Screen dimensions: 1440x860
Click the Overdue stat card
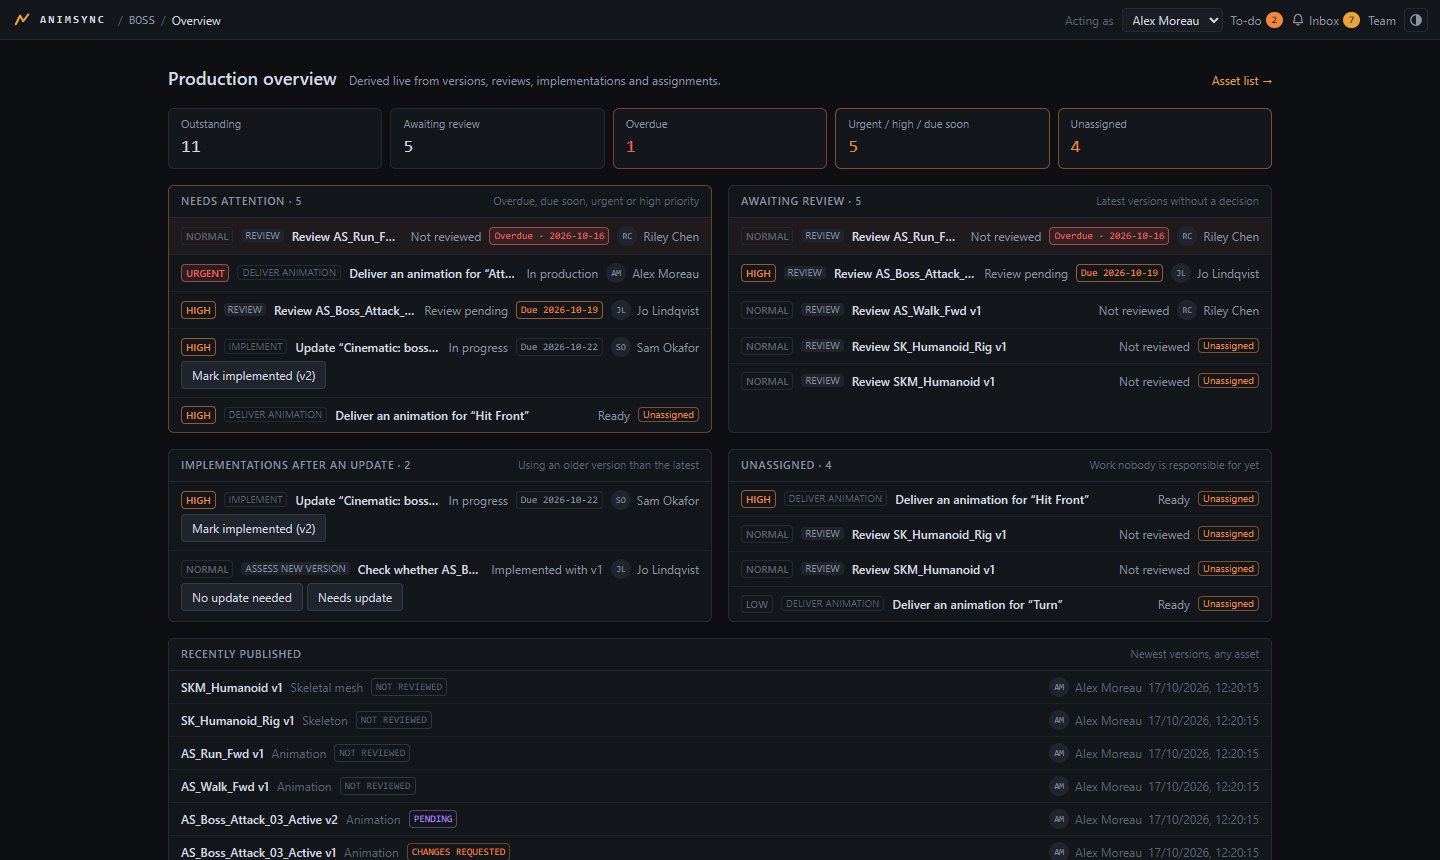coord(720,138)
